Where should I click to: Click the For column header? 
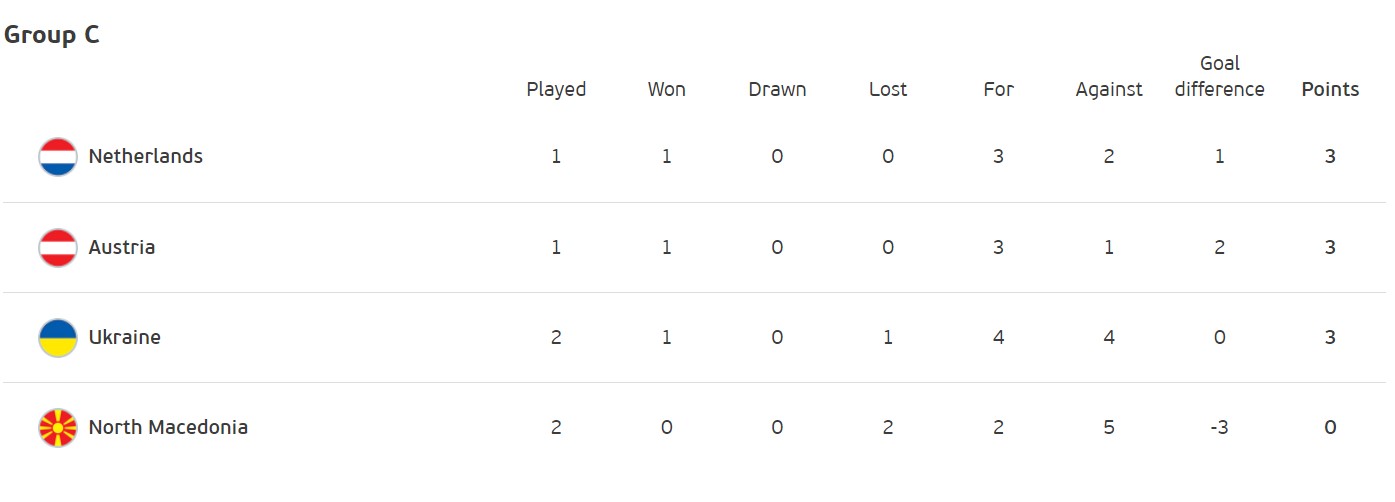(998, 89)
